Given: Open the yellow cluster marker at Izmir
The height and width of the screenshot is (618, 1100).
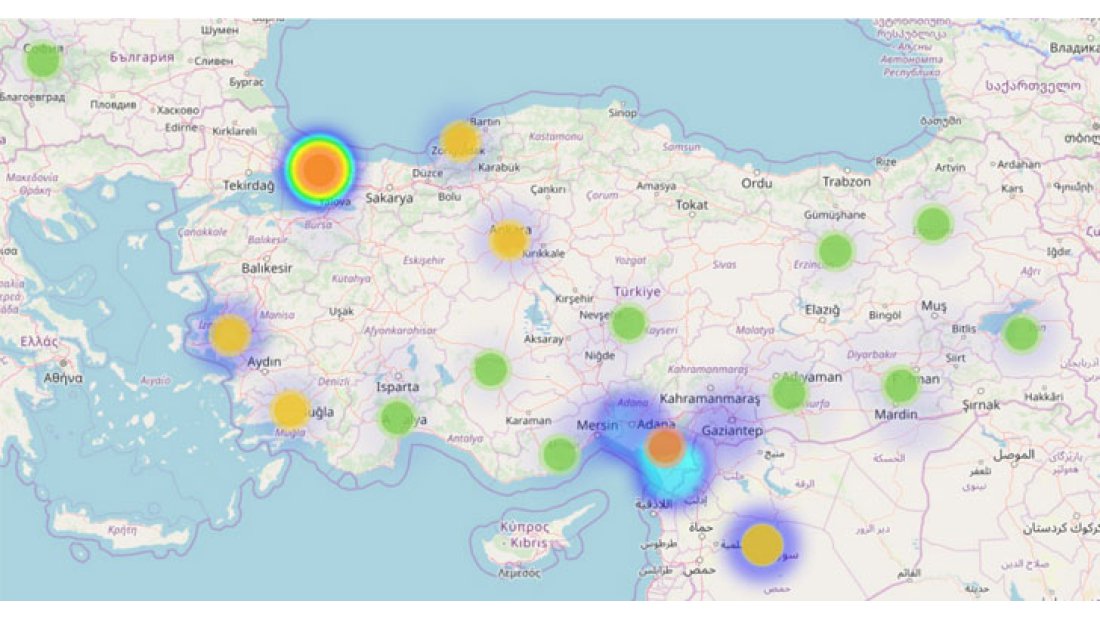Looking at the screenshot, I should tap(230, 335).
